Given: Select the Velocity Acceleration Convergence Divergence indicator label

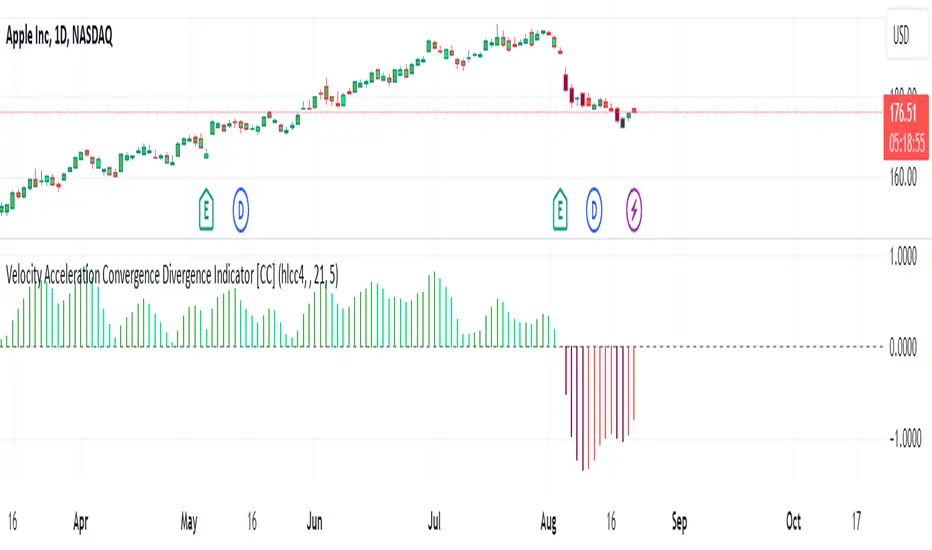Looking at the screenshot, I should click(x=172, y=281).
